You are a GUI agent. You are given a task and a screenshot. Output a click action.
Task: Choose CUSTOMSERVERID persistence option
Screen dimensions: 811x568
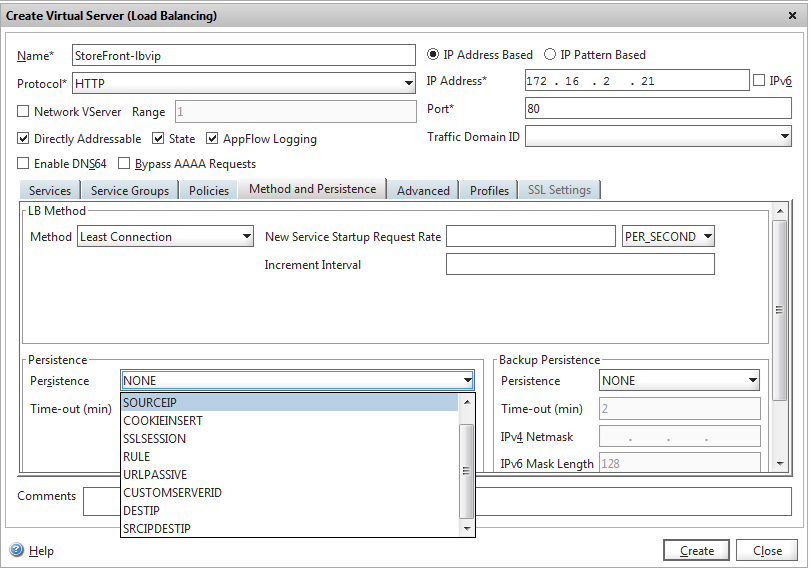tap(290, 492)
